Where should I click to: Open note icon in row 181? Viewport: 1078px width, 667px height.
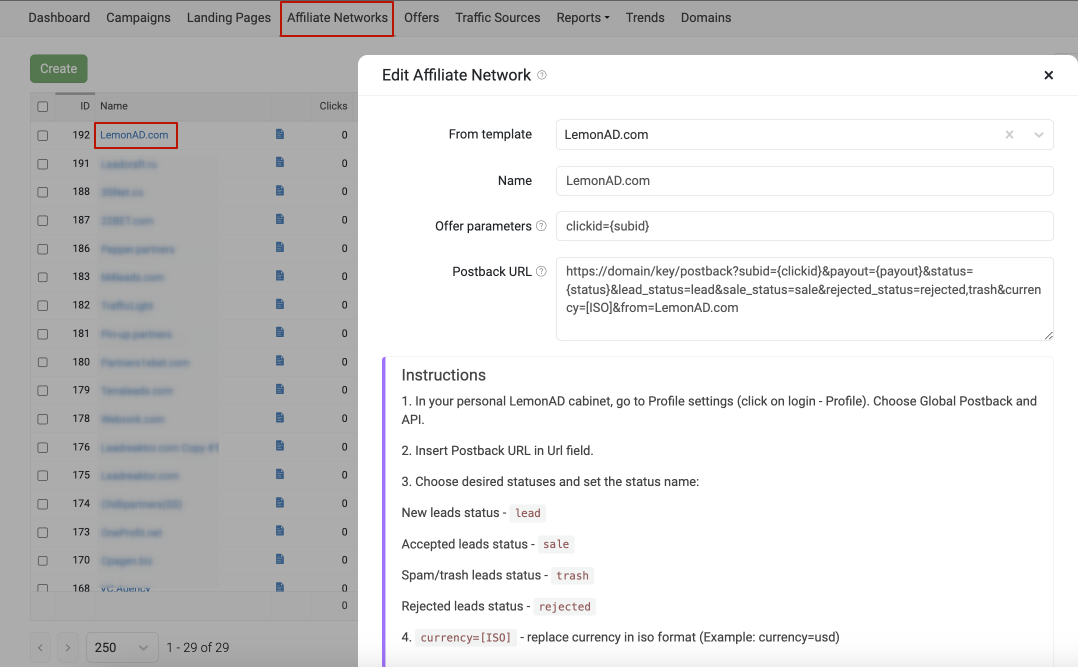click(x=280, y=333)
